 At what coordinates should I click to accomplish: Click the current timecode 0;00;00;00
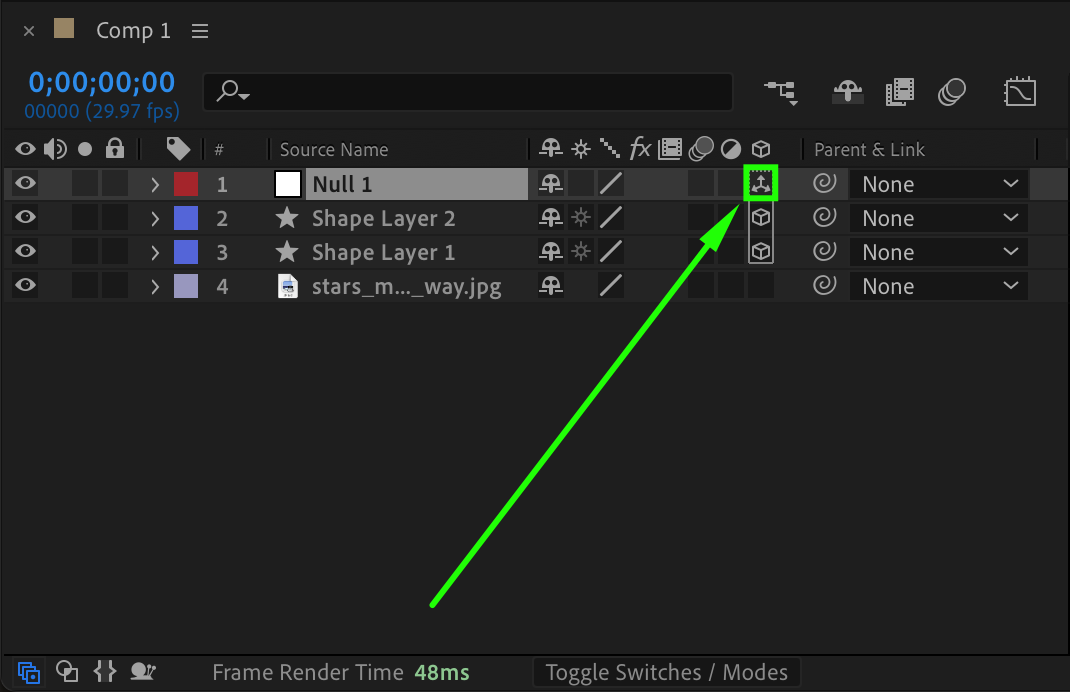[101, 82]
